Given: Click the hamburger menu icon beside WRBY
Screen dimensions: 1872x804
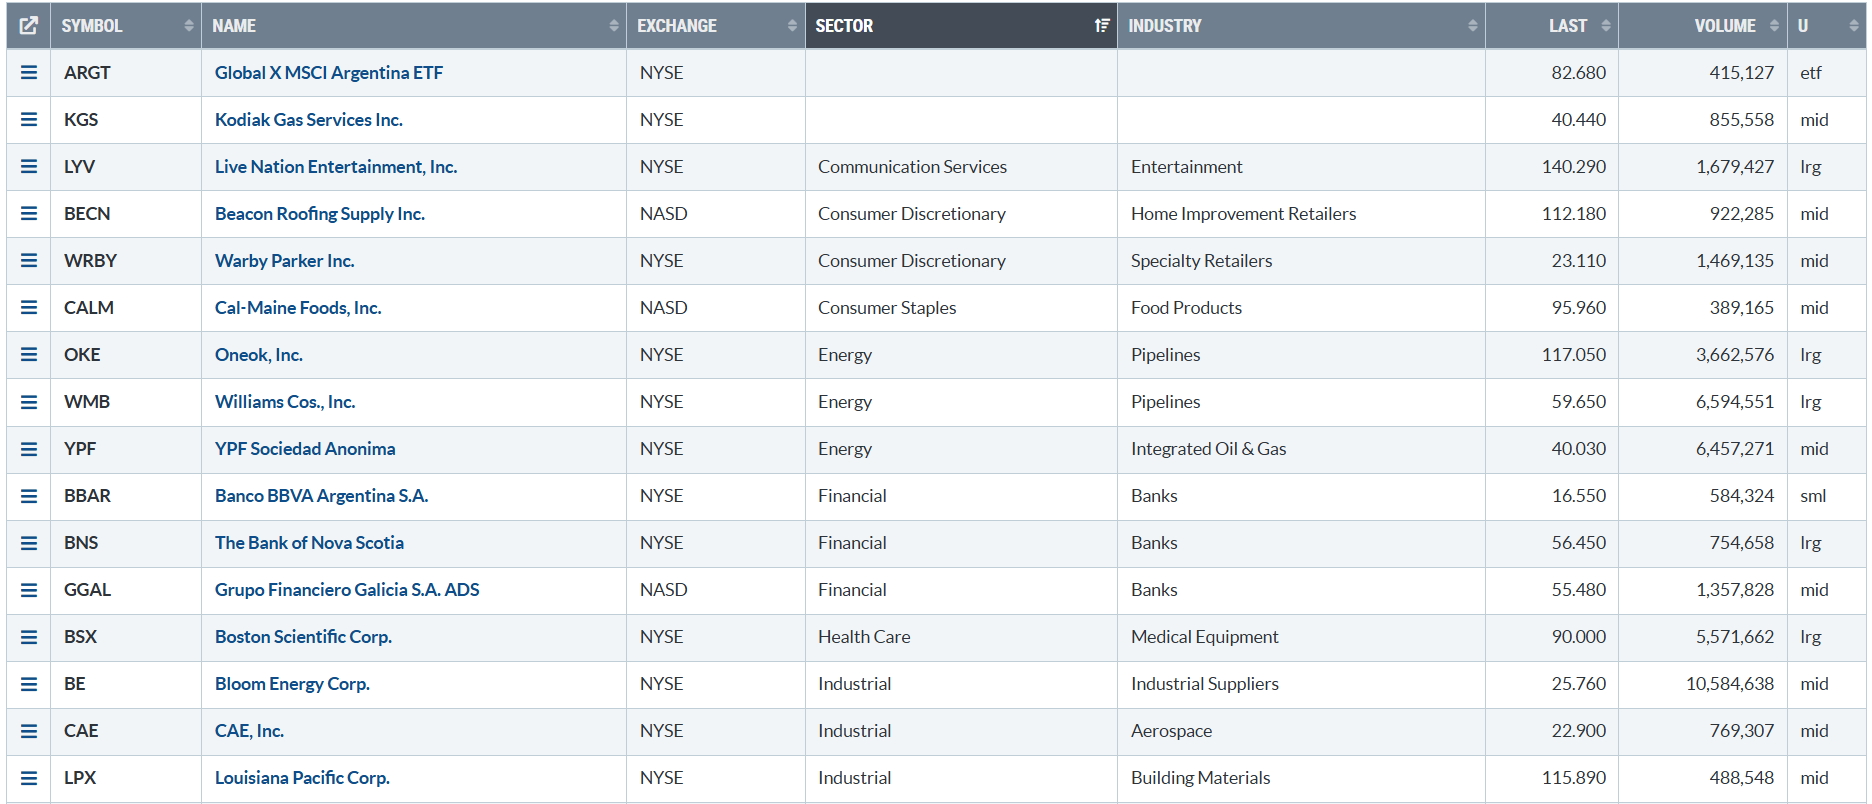Looking at the screenshot, I should coord(29,261).
